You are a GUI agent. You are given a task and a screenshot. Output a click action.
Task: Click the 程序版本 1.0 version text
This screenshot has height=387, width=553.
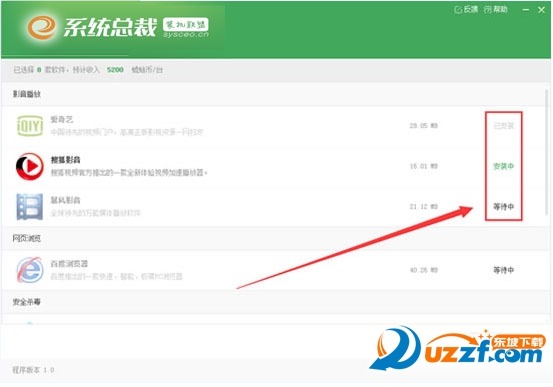click(34, 370)
